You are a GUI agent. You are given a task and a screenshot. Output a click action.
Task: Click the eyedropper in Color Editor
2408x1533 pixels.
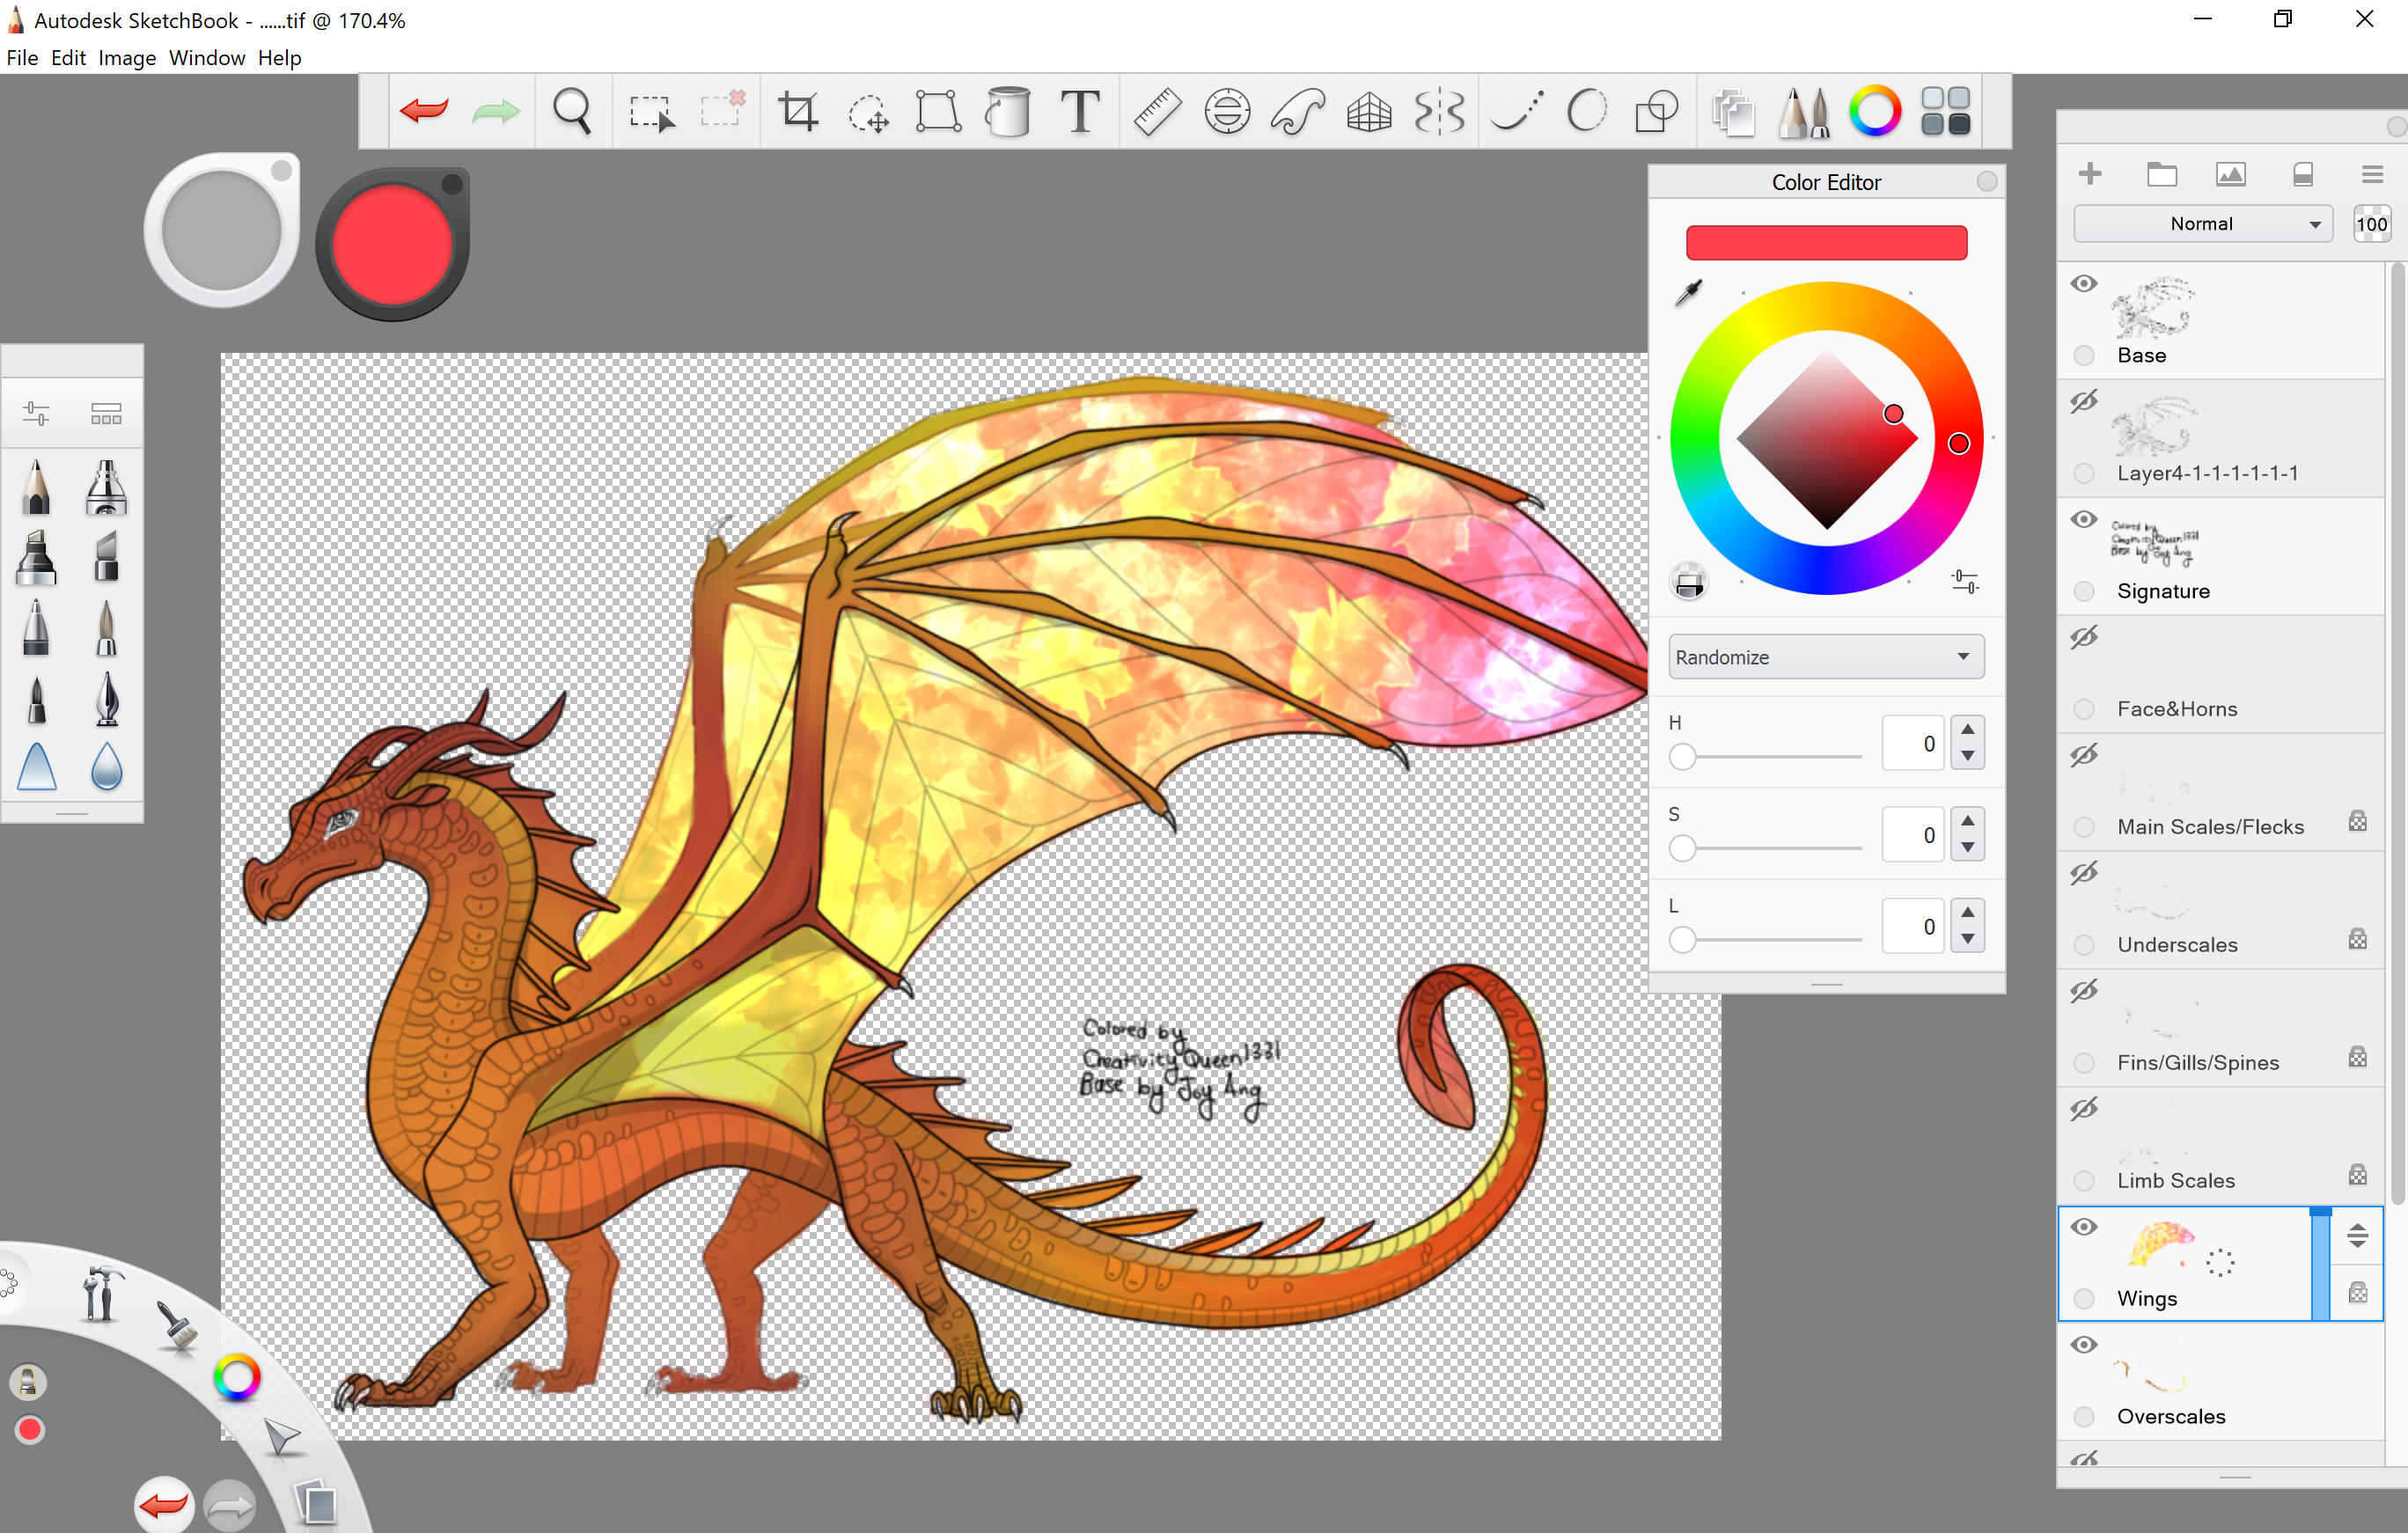coord(1689,293)
